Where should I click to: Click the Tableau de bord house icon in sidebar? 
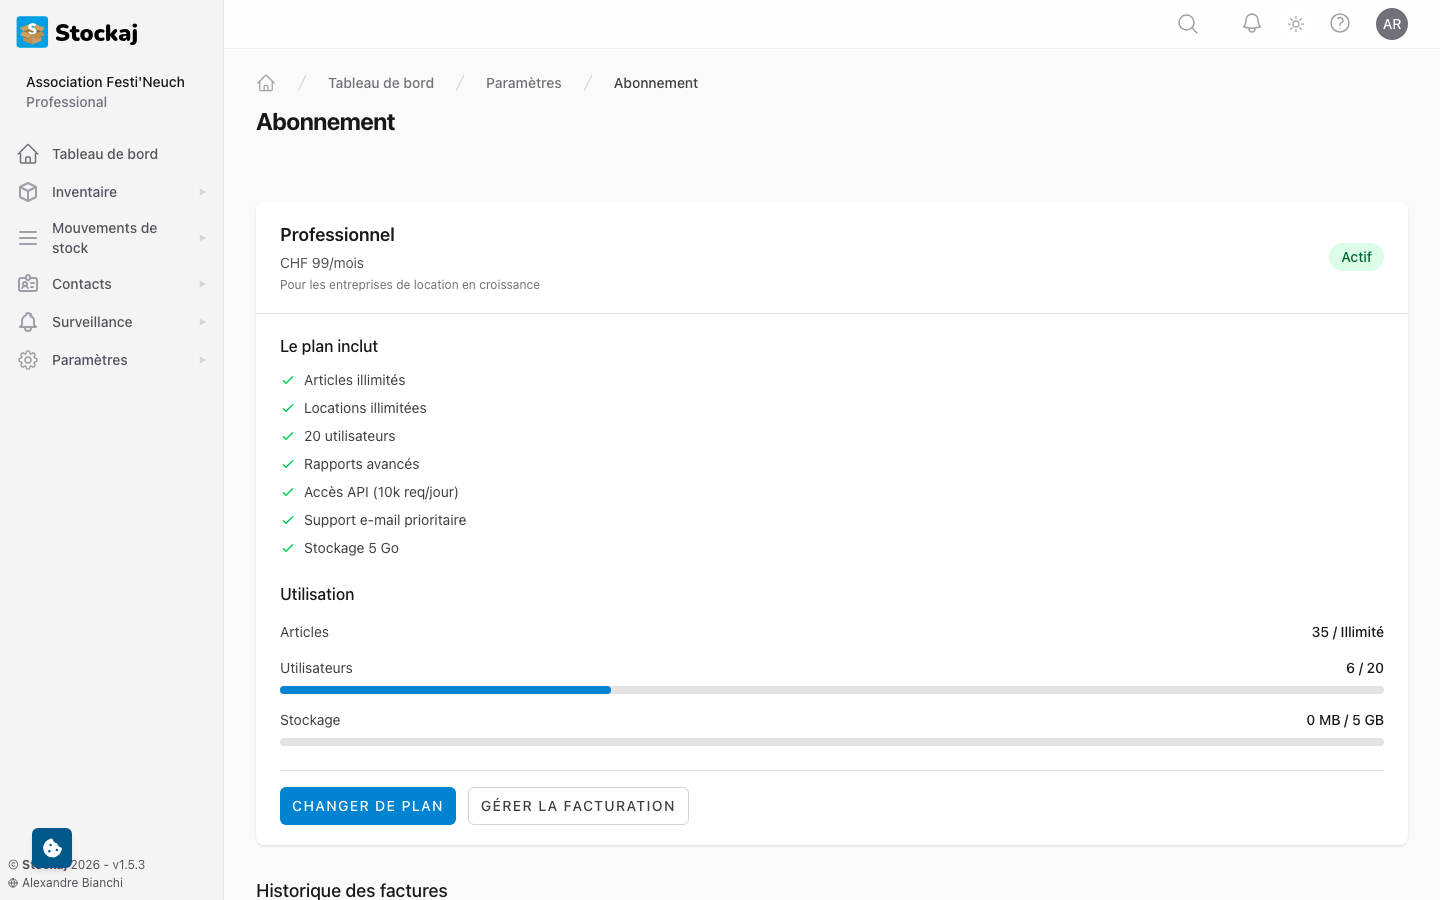tap(28, 154)
